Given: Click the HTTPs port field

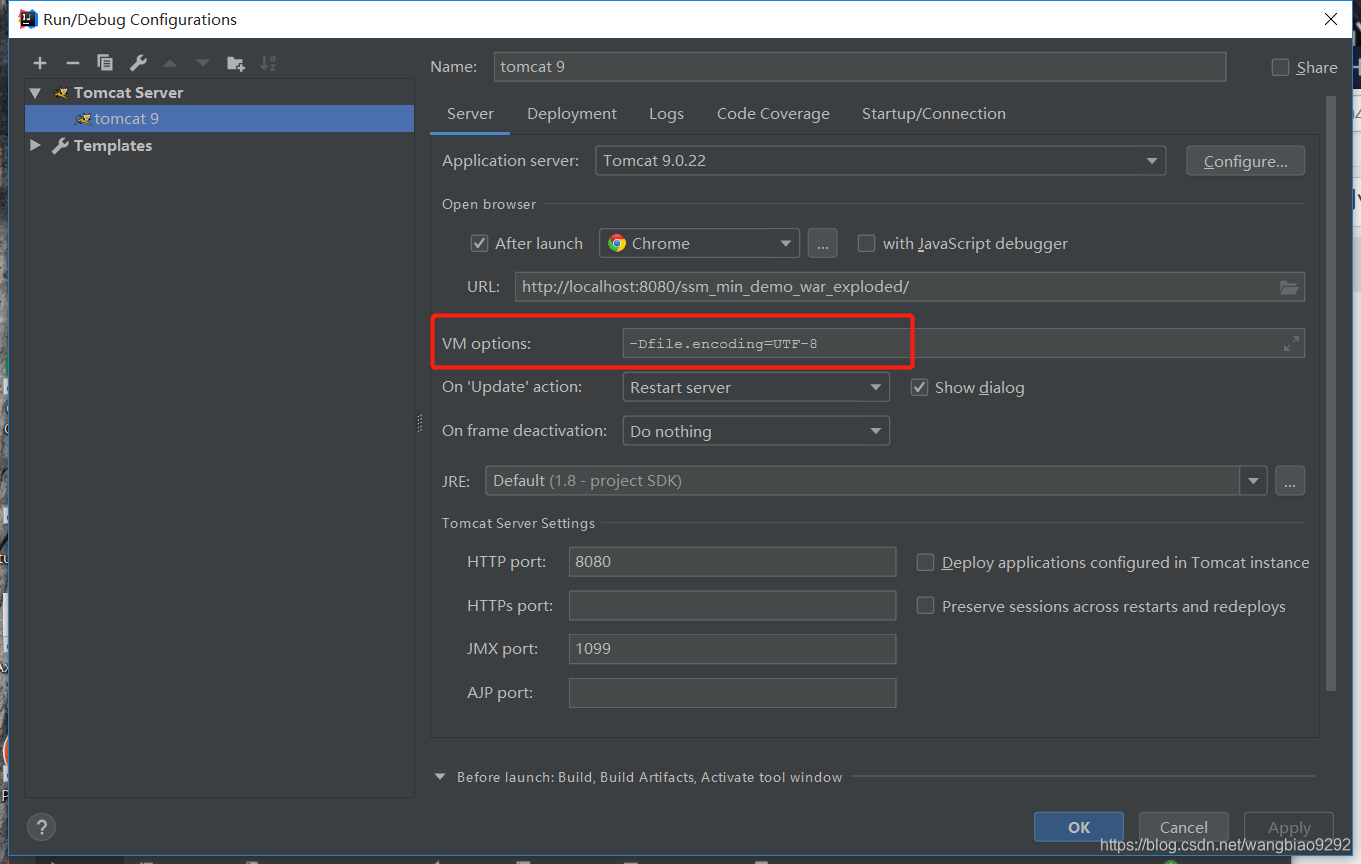Looking at the screenshot, I should click(732, 606).
